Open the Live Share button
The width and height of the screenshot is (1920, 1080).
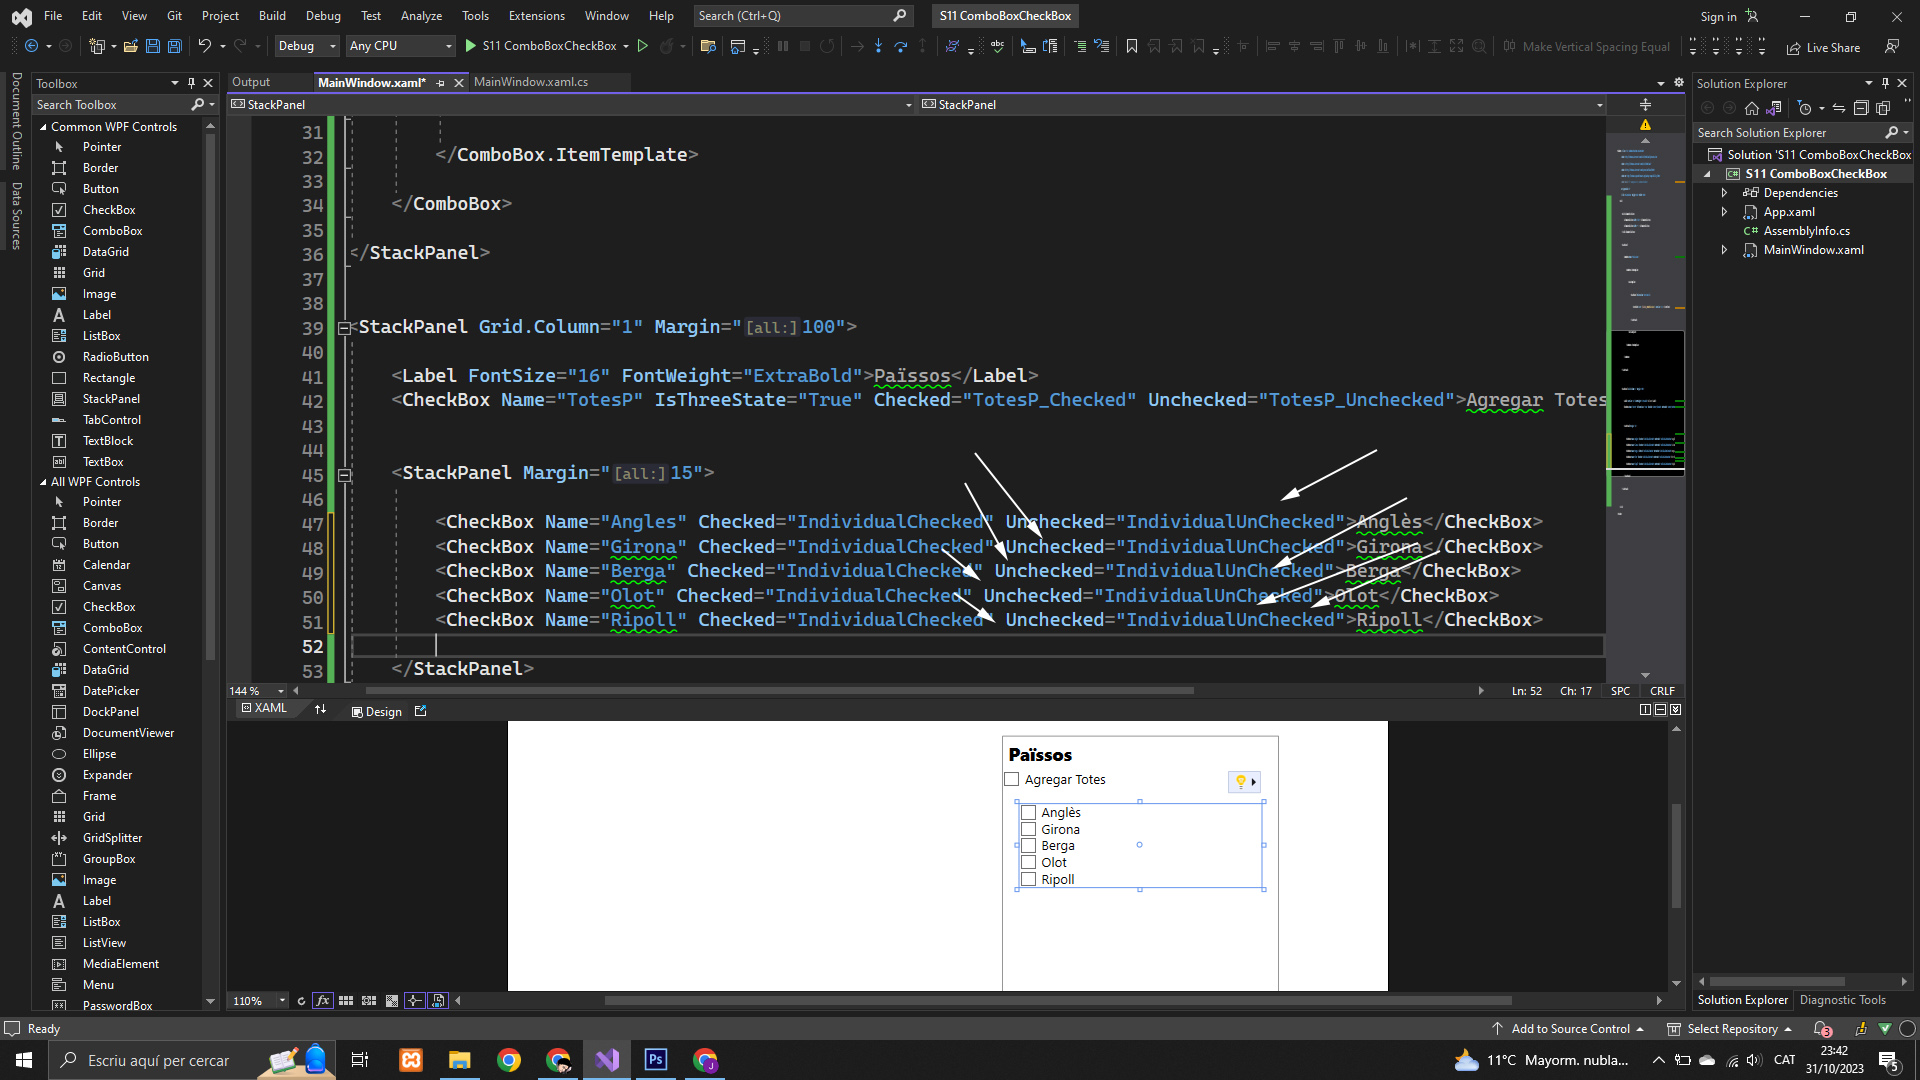[x=1823, y=47]
